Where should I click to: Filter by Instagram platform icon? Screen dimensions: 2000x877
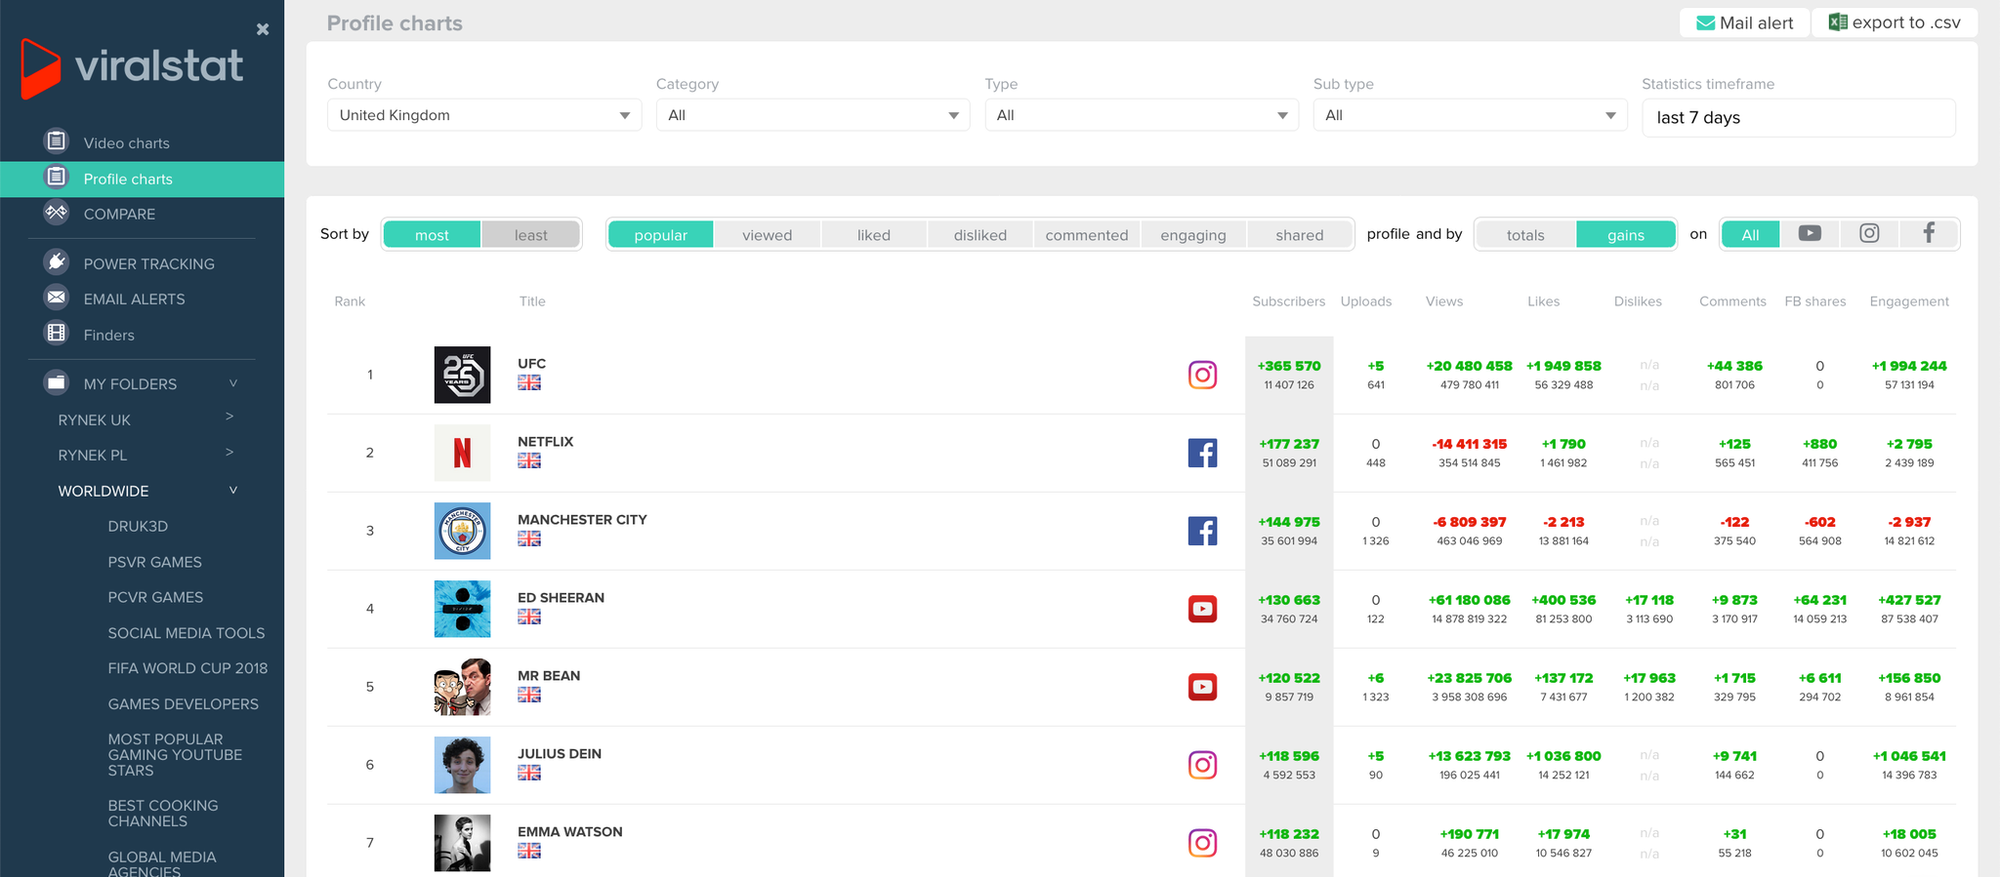tap(1869, 233)
